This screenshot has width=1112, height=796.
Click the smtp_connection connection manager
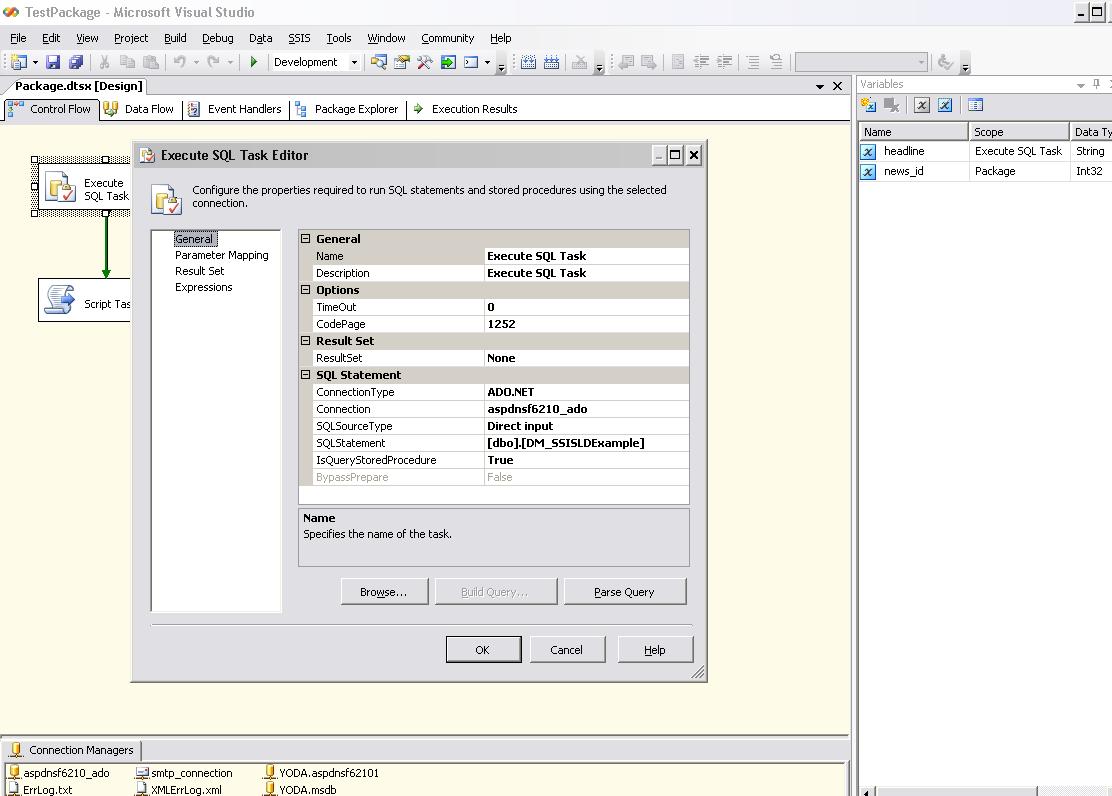[192, 773]
